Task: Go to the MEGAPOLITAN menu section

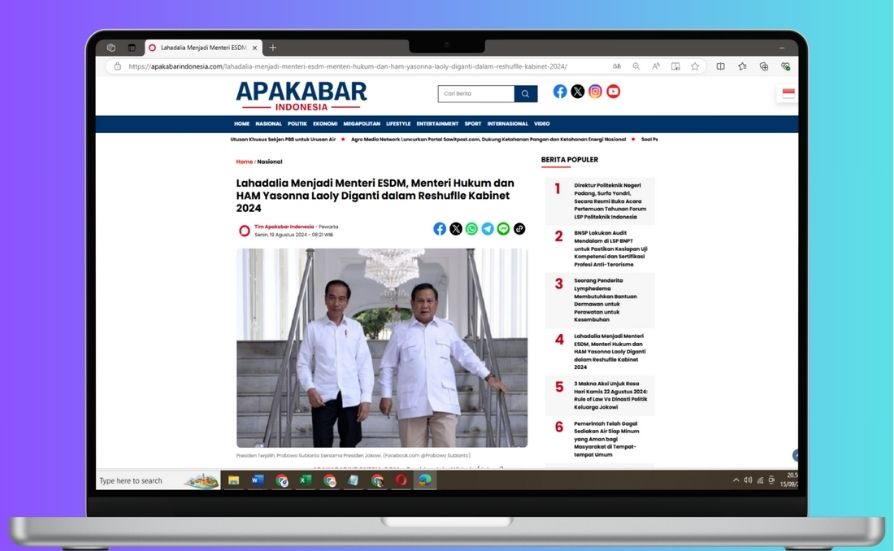Action: [361, 124]
